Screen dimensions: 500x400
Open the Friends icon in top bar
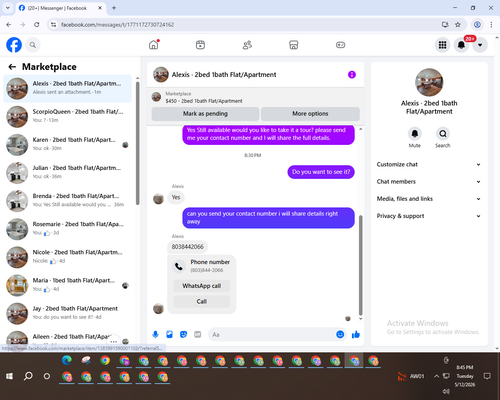pyautogui.click(x=247, y=45)
